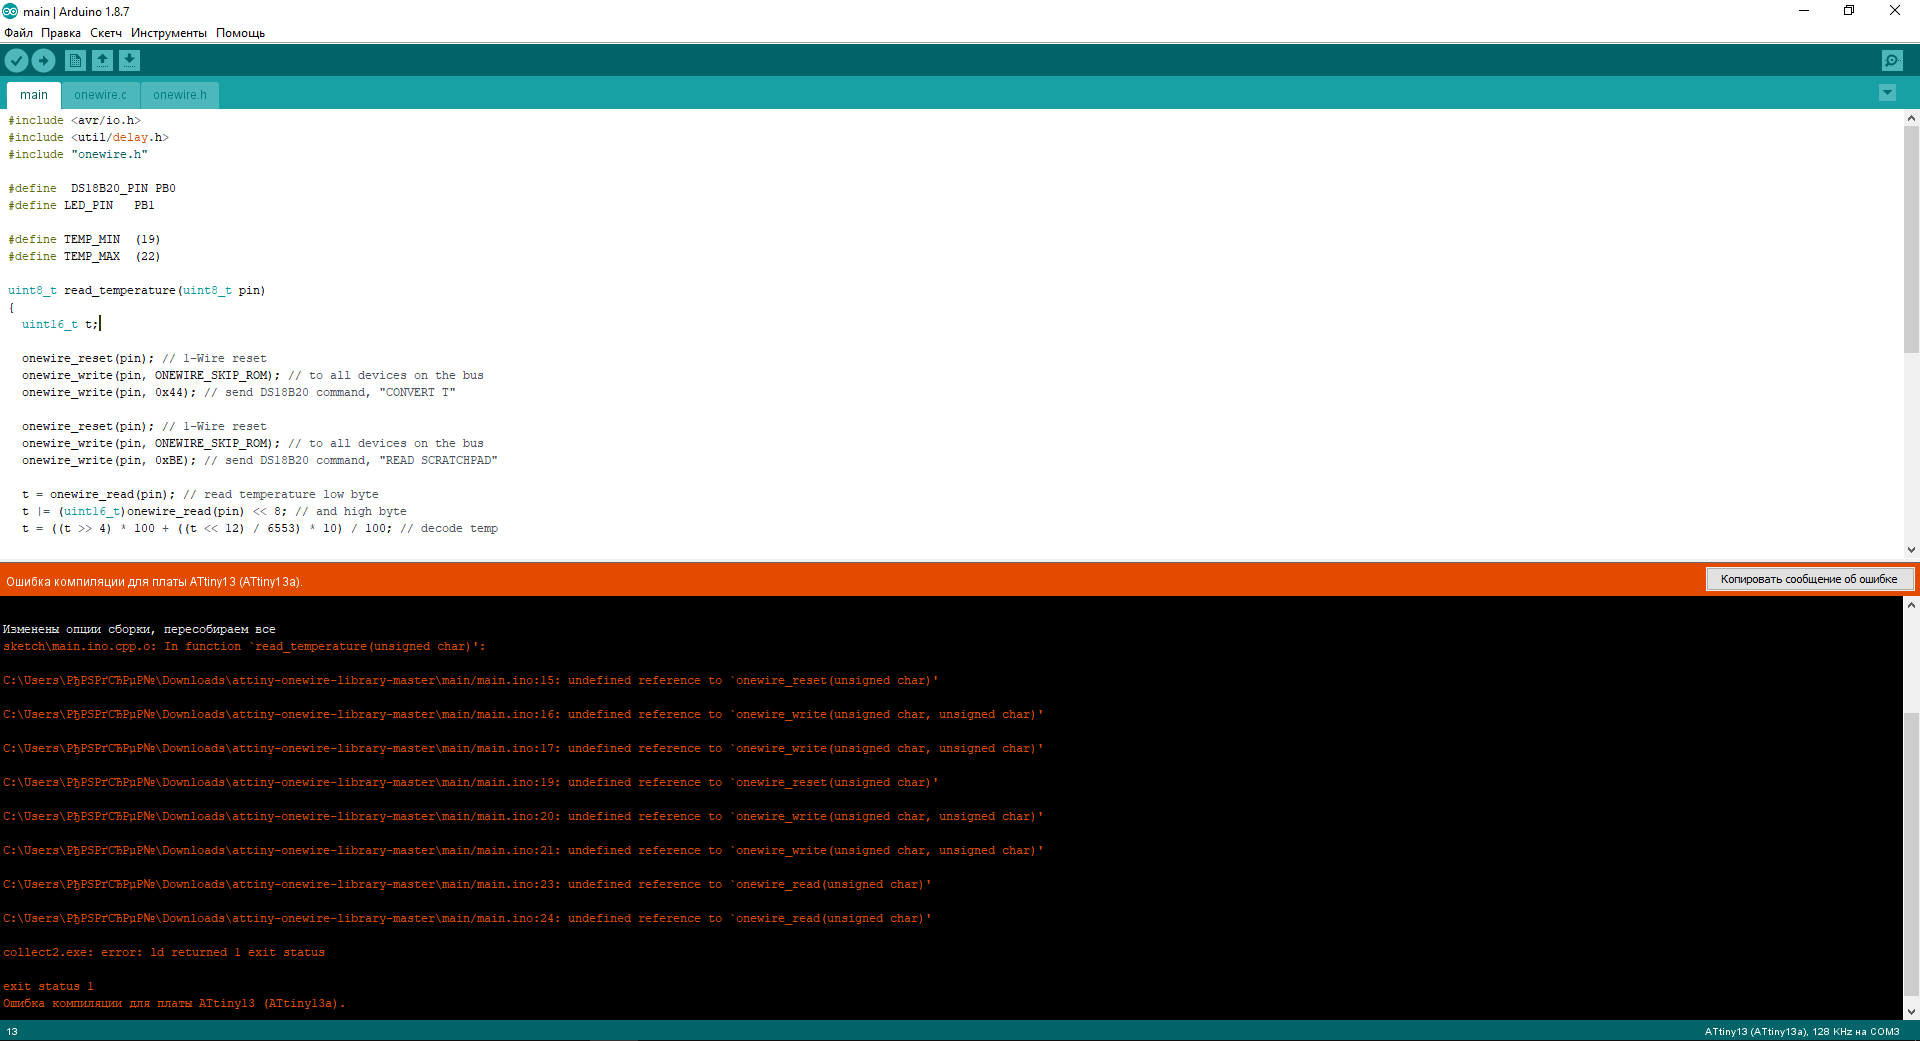Open the Файл menu
1920x1041 pixels.
pos(18,33)
